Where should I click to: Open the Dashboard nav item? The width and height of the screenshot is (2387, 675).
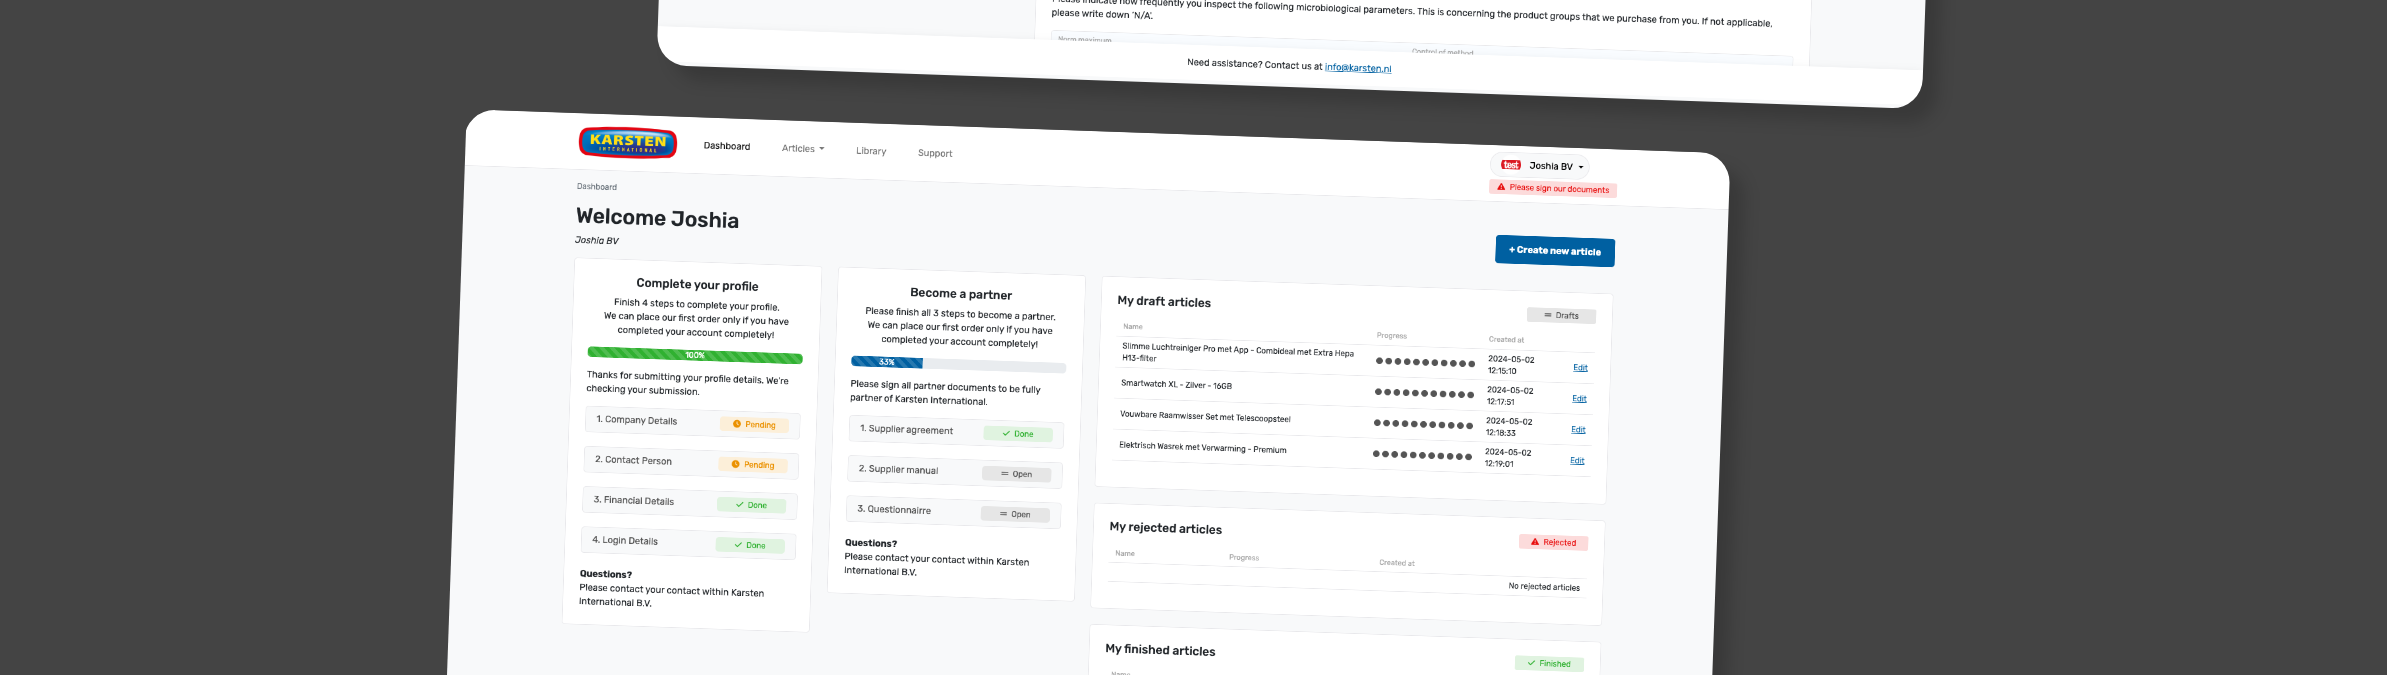[x=727, y=146]
